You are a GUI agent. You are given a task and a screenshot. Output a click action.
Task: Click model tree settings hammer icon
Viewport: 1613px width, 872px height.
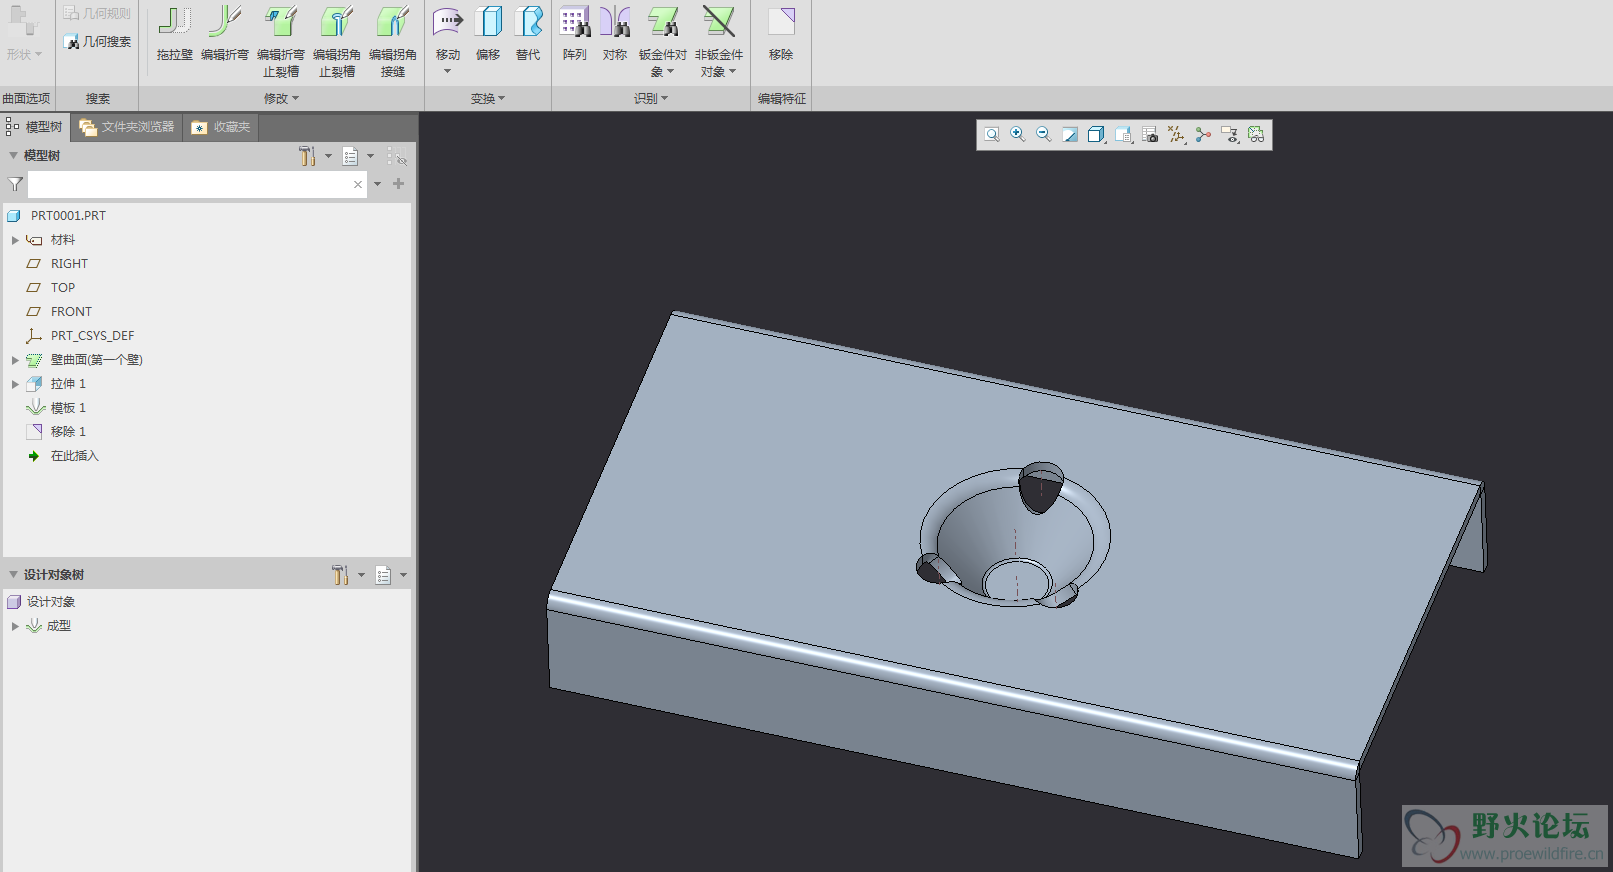[307, 156]
